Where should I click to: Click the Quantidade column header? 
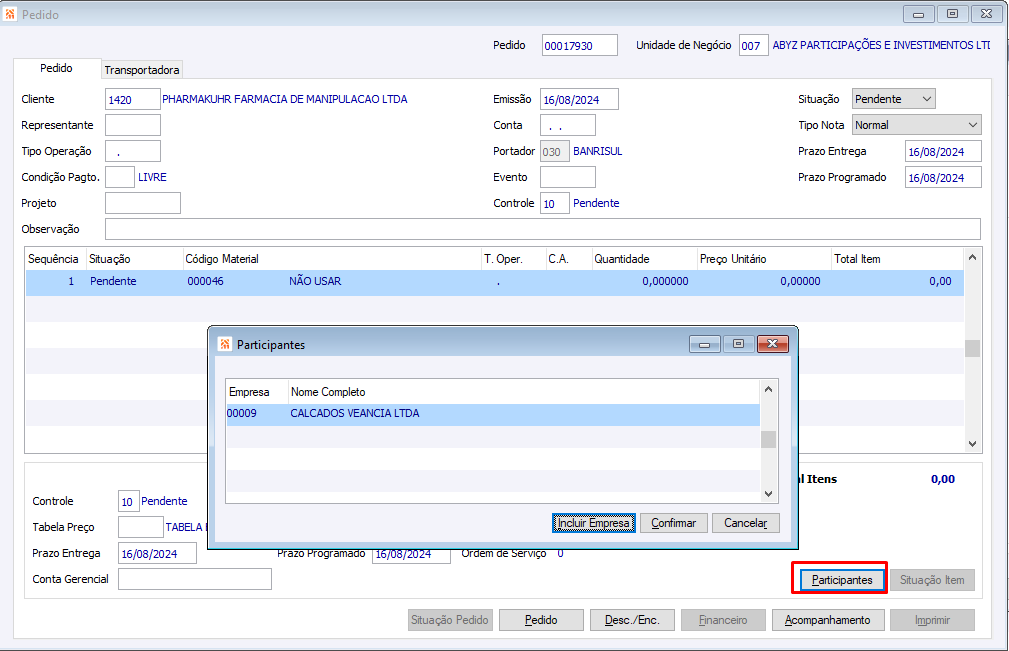coord(643,259)
